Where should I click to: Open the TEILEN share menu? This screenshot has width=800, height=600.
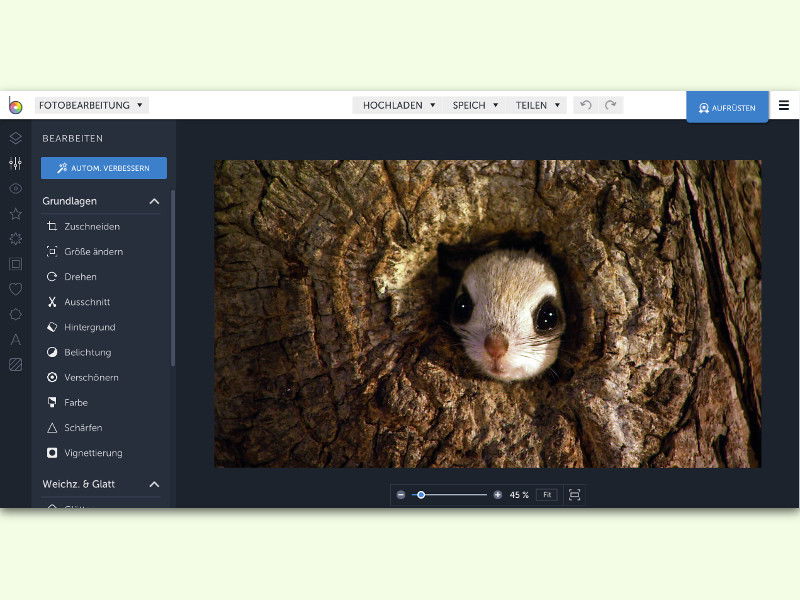(x=537, y=105)
